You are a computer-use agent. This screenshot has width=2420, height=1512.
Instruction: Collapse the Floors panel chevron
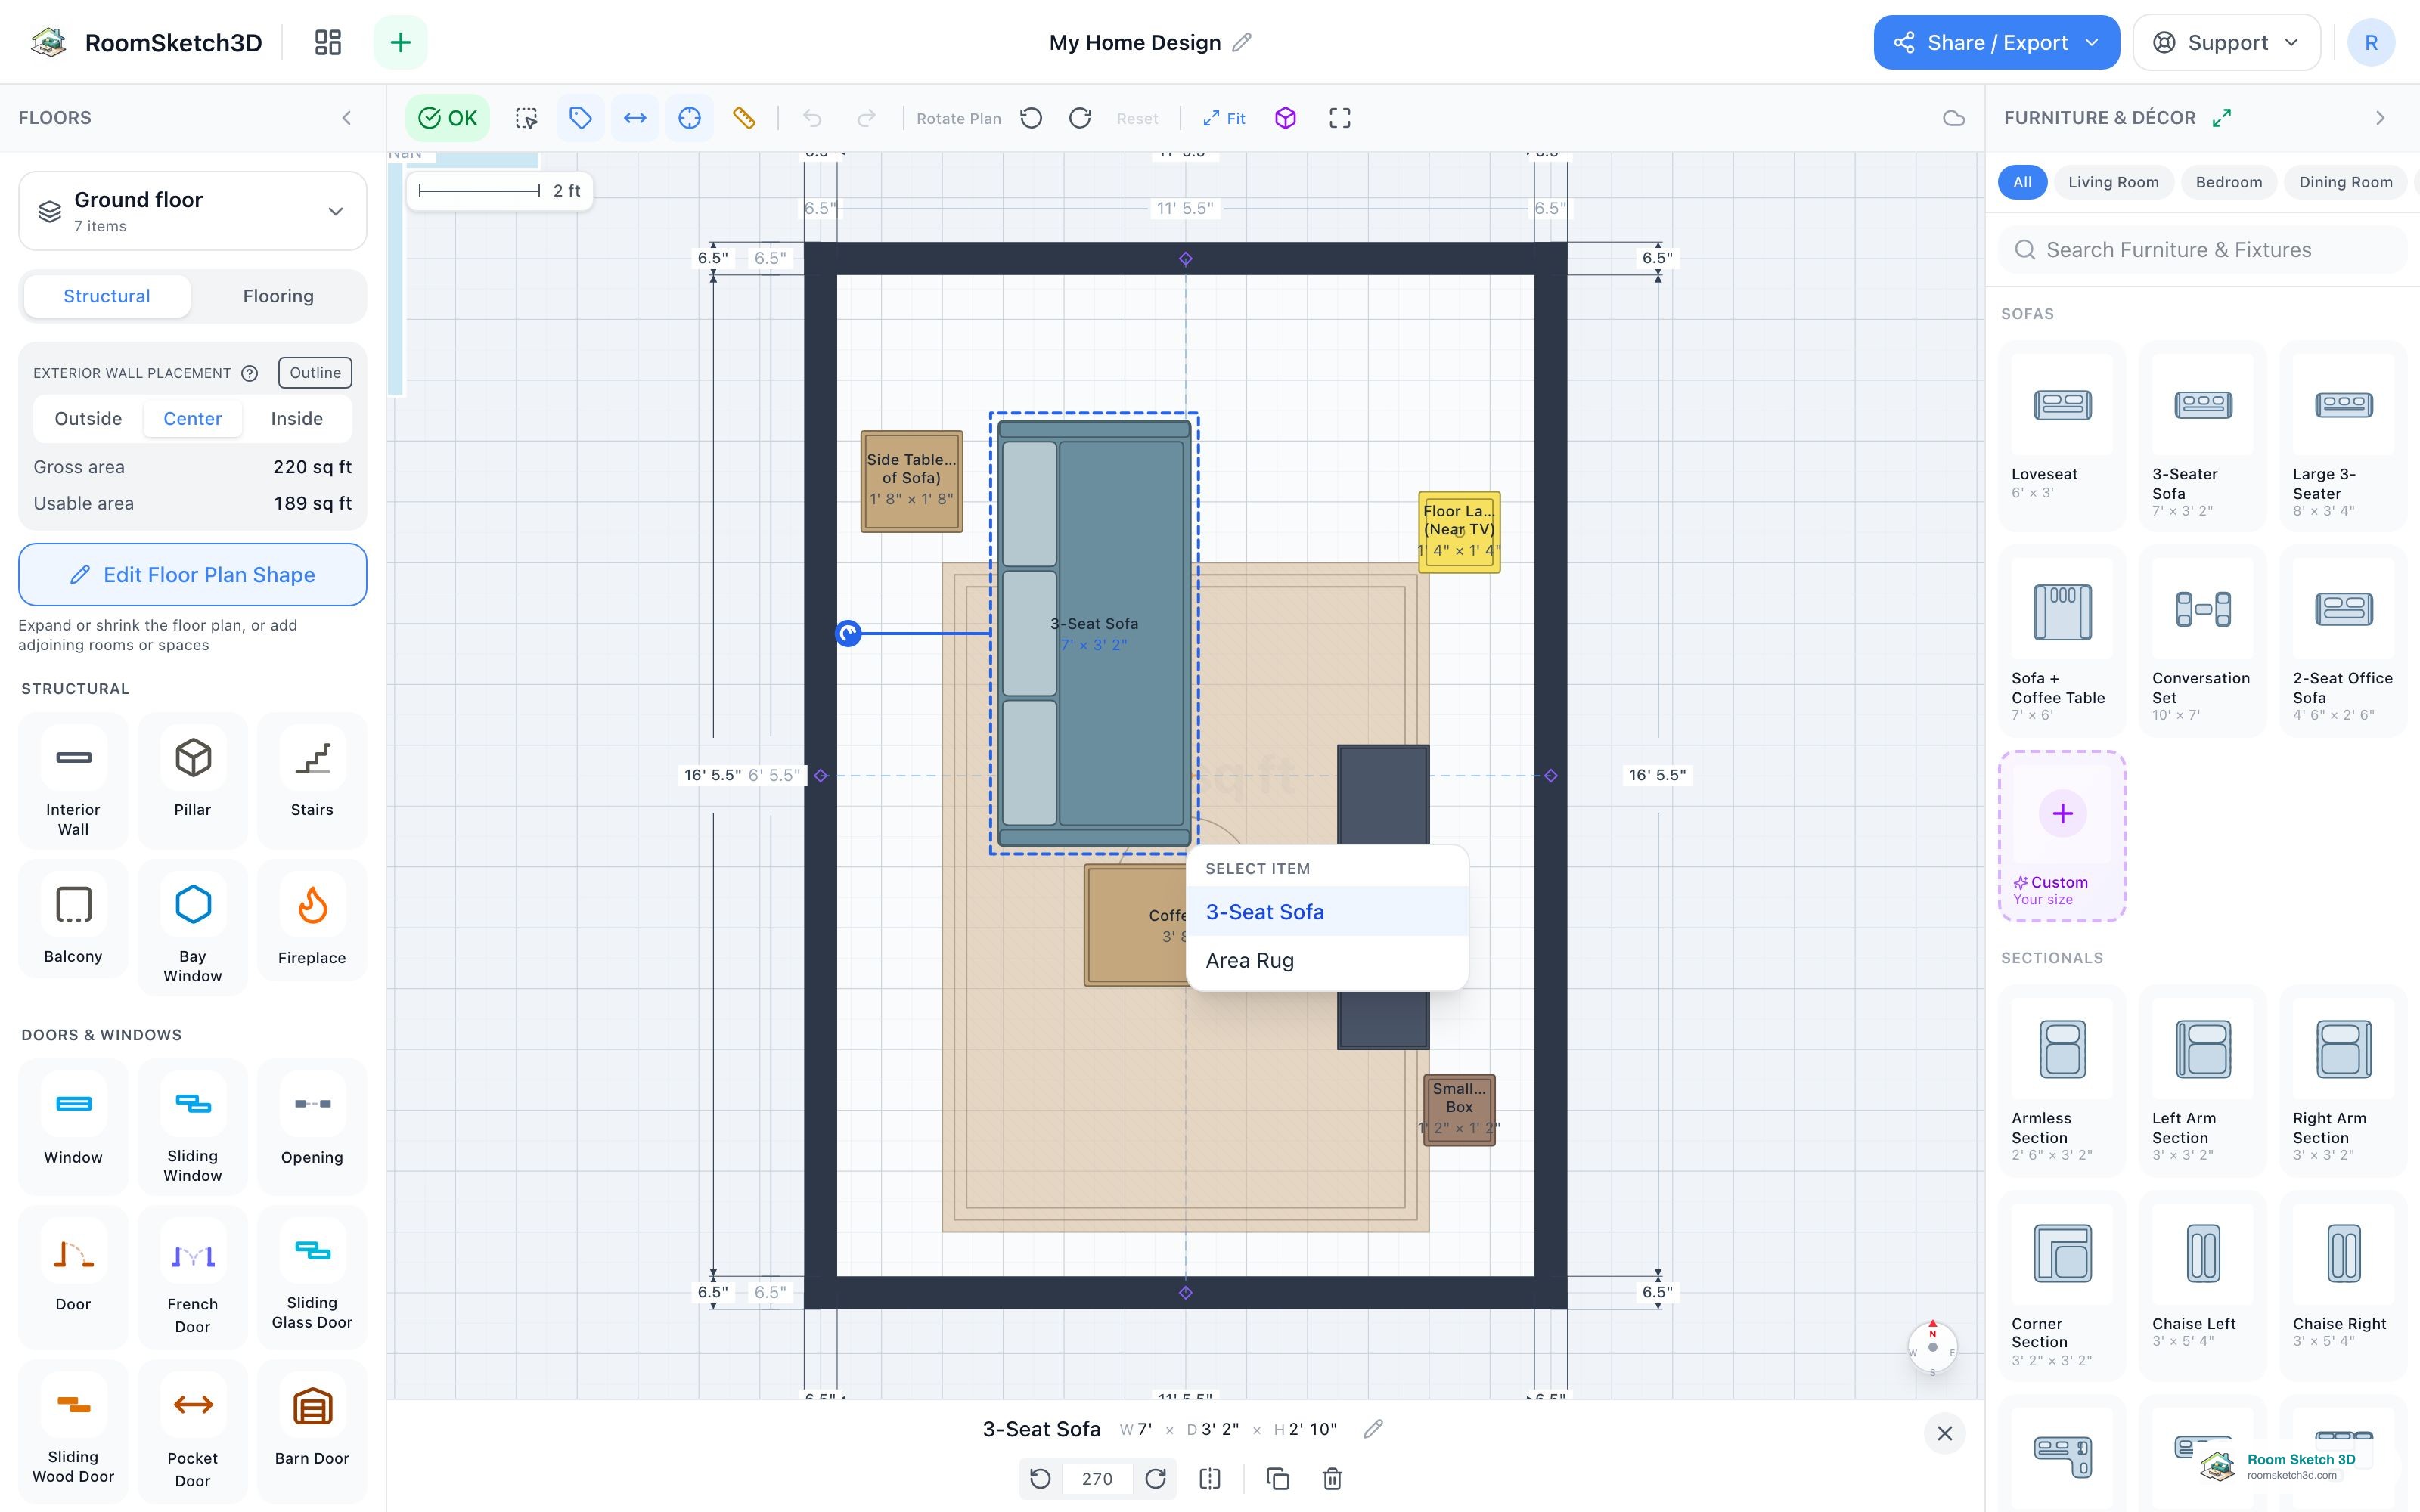347,118
